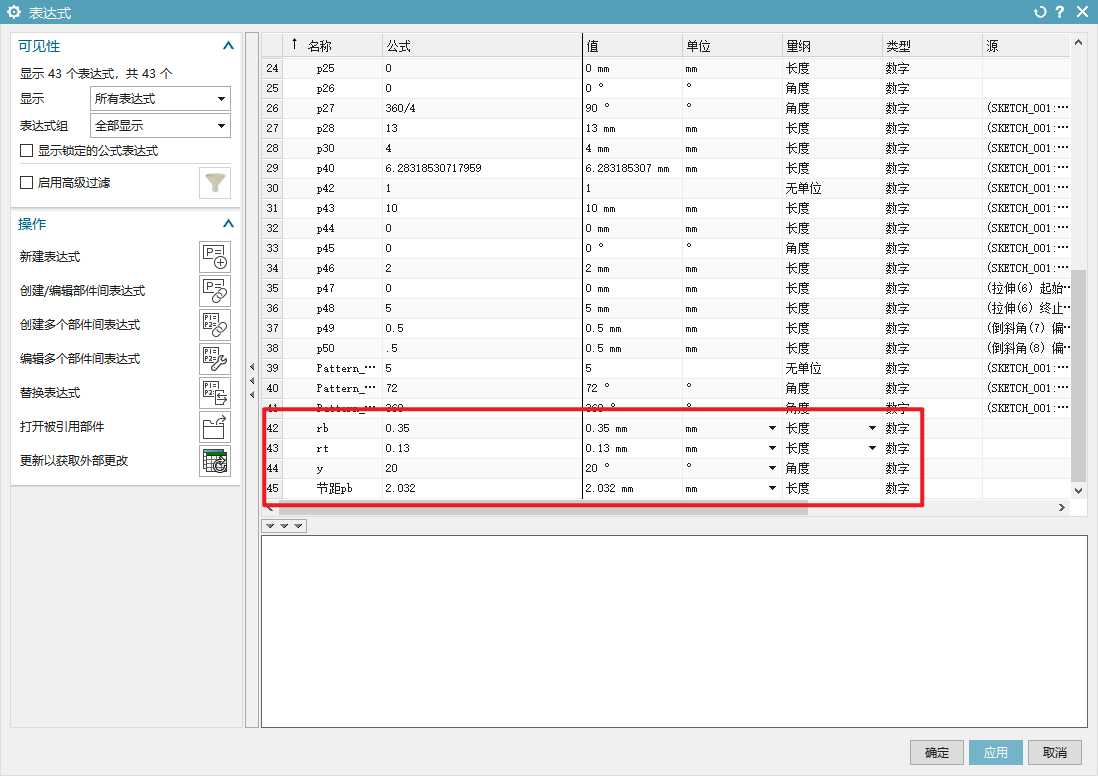Select formula cell .5 of p50
Viewport: 1098px width, 776px height.
pos(482,348)
